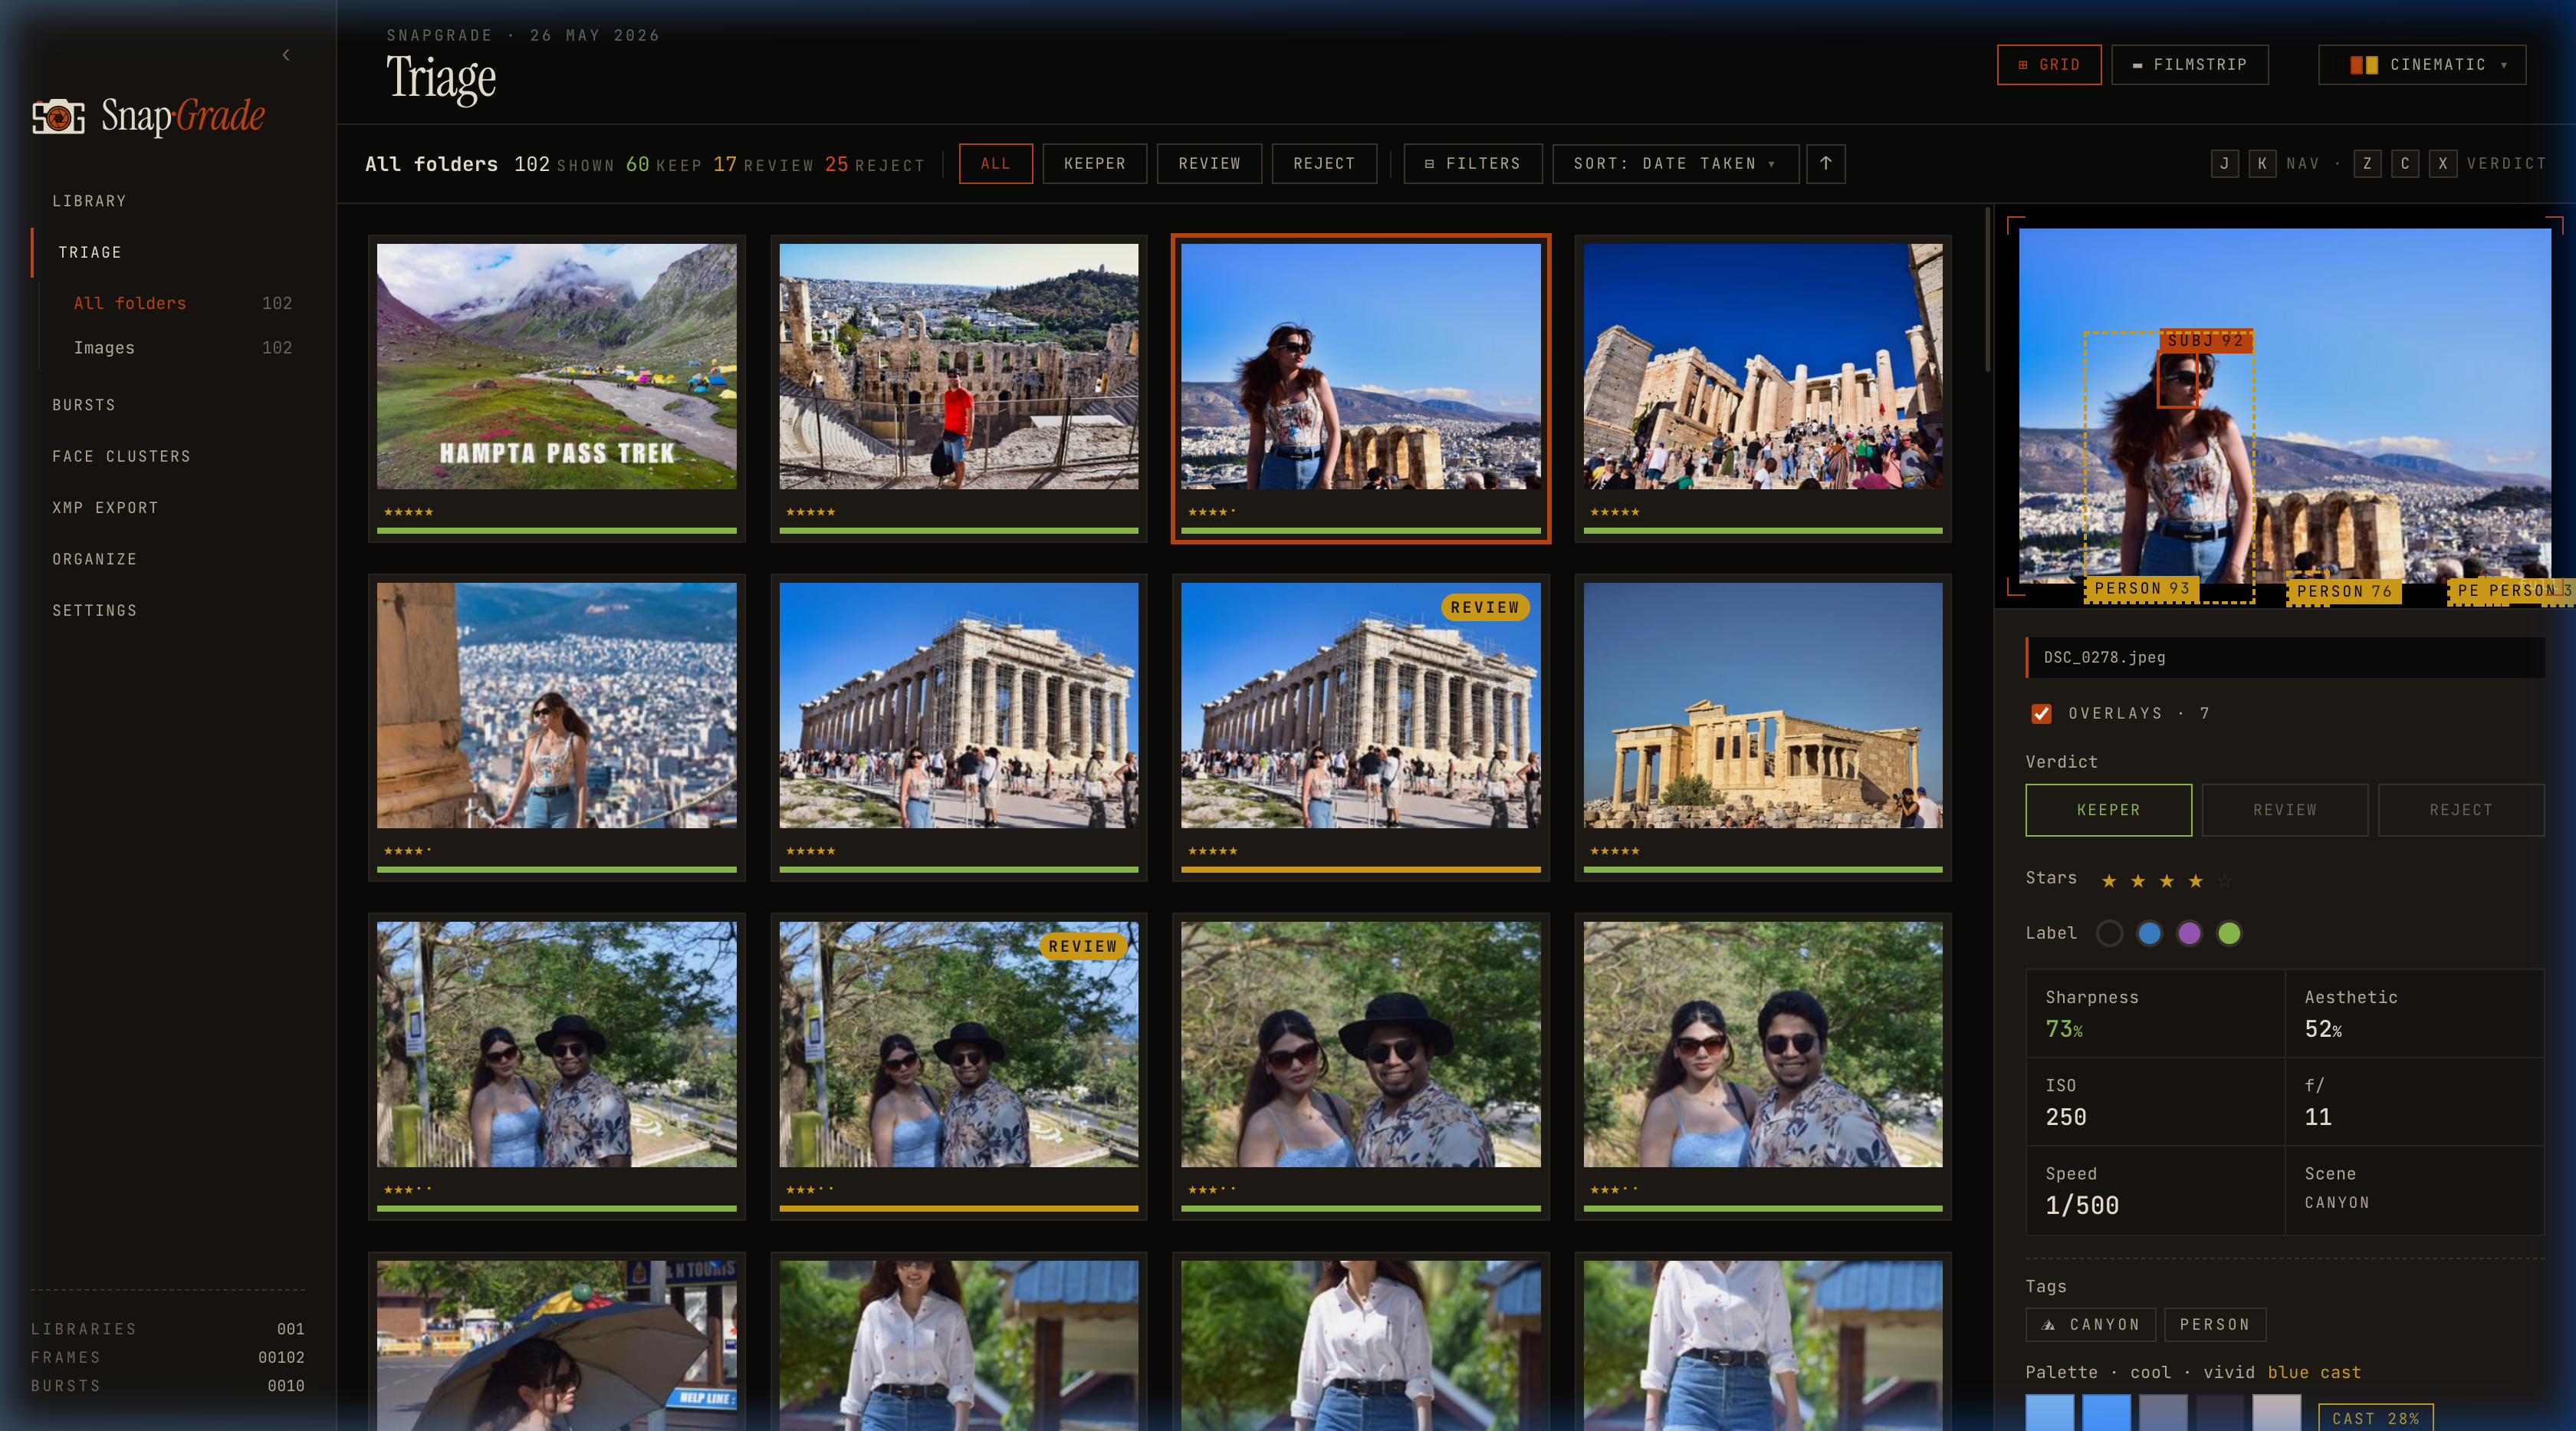Click the PERSON tag chip
2576x1431 pixels.
[x=2215, y=1324]
